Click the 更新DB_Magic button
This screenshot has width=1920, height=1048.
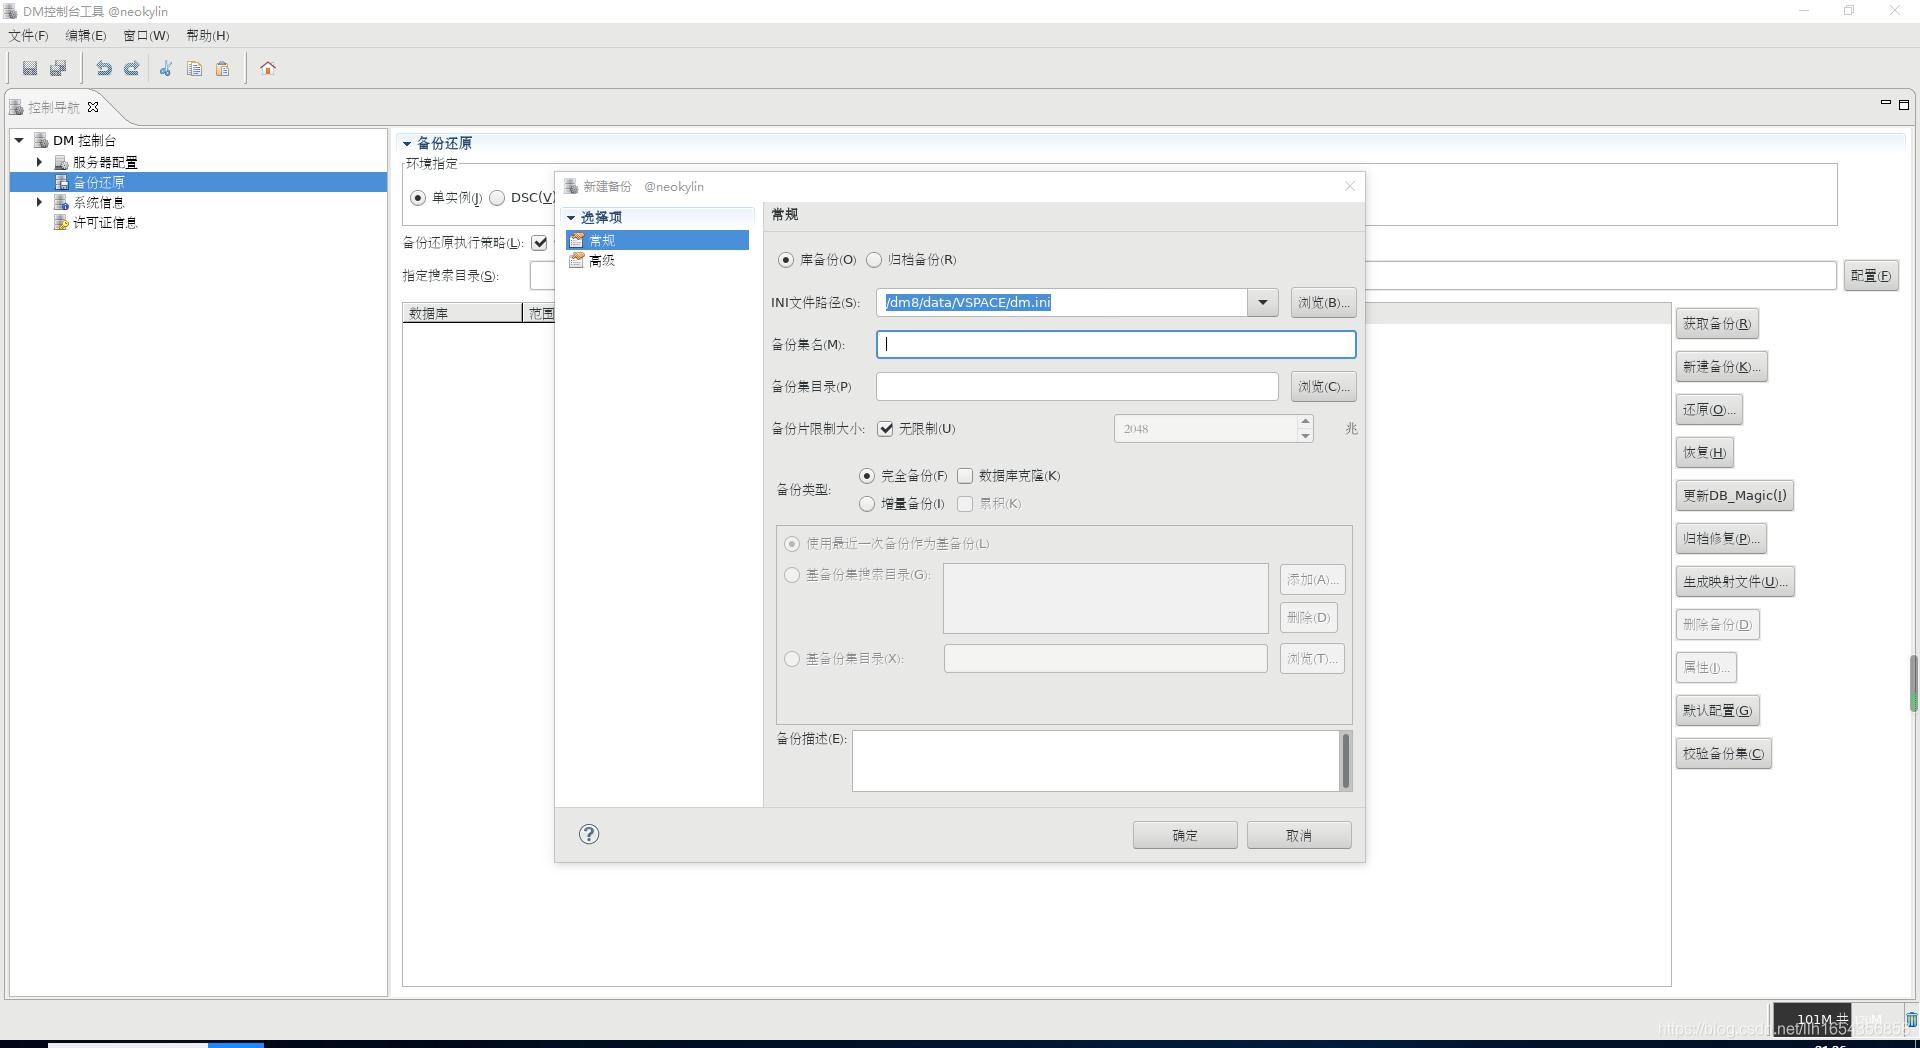1735,496
